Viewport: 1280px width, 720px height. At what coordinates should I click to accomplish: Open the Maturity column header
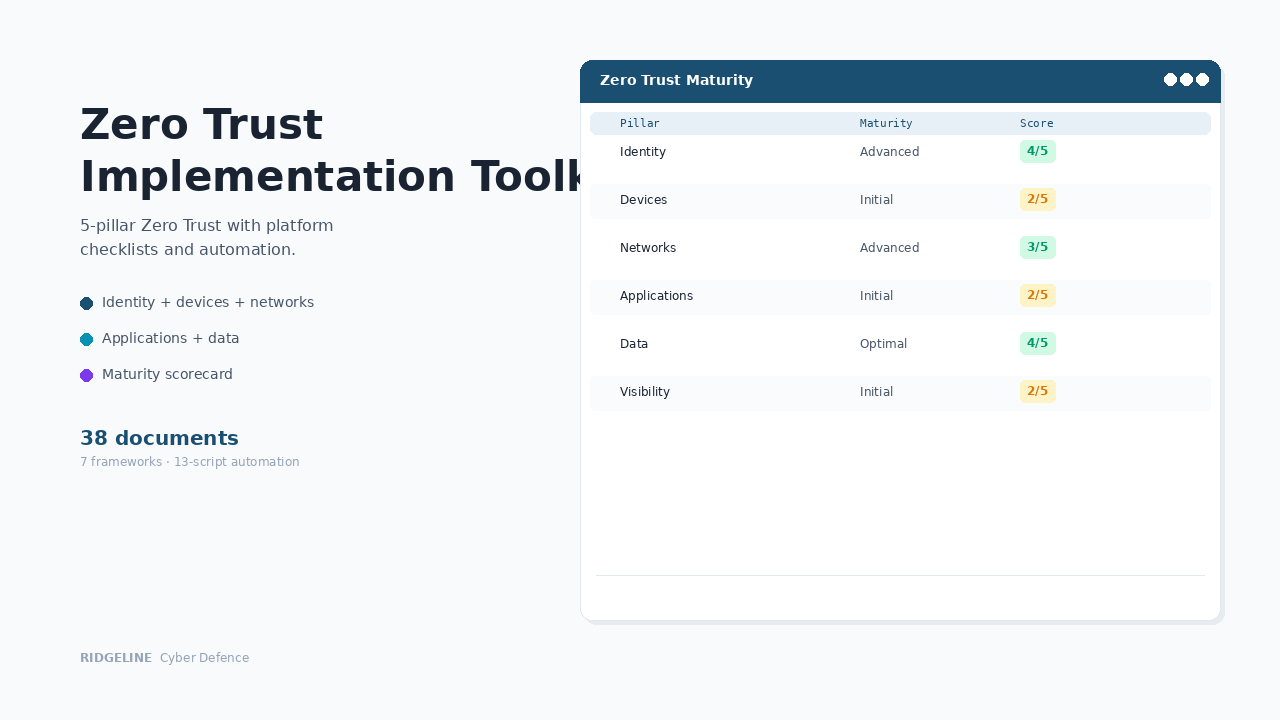coord(886,123)
